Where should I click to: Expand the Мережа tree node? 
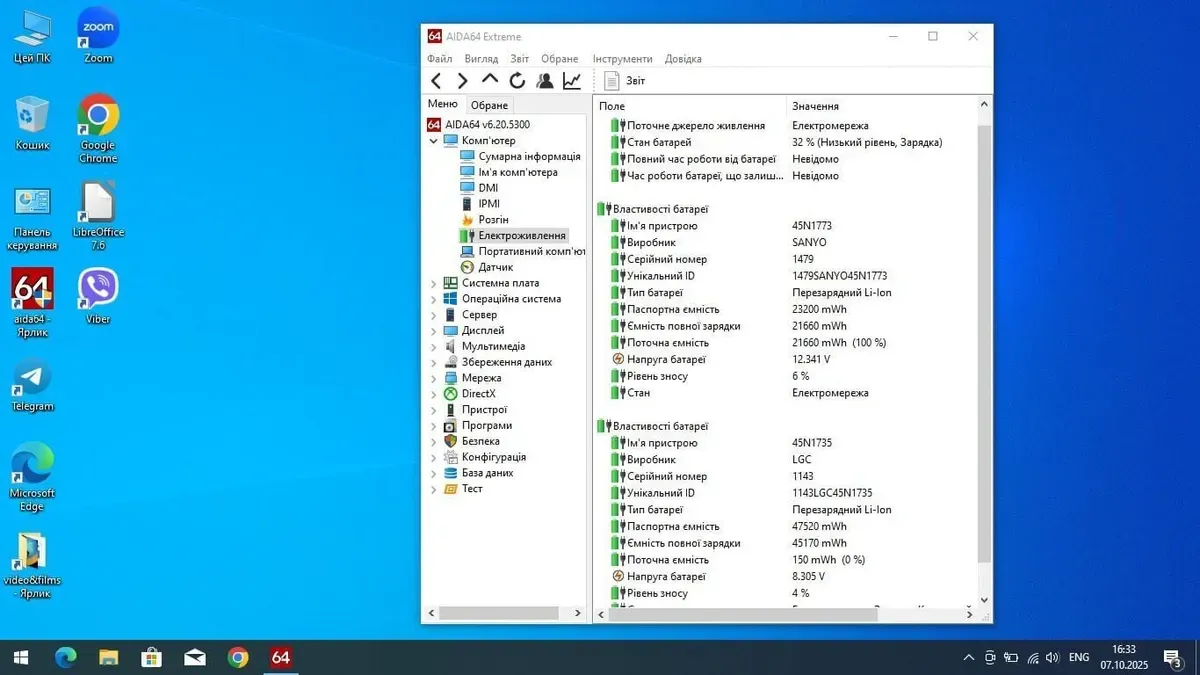[x=434, y=378]
